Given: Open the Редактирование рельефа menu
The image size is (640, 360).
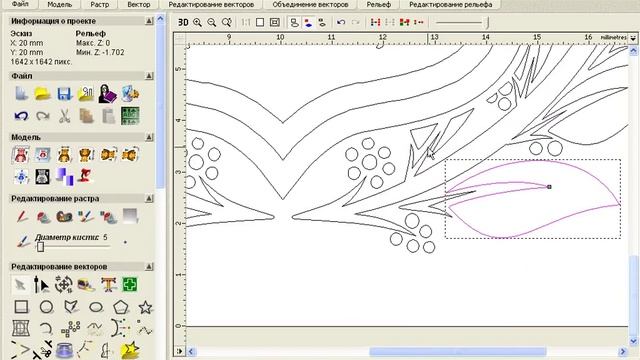Looking at the screenshot, I should [x=451, y=4].
